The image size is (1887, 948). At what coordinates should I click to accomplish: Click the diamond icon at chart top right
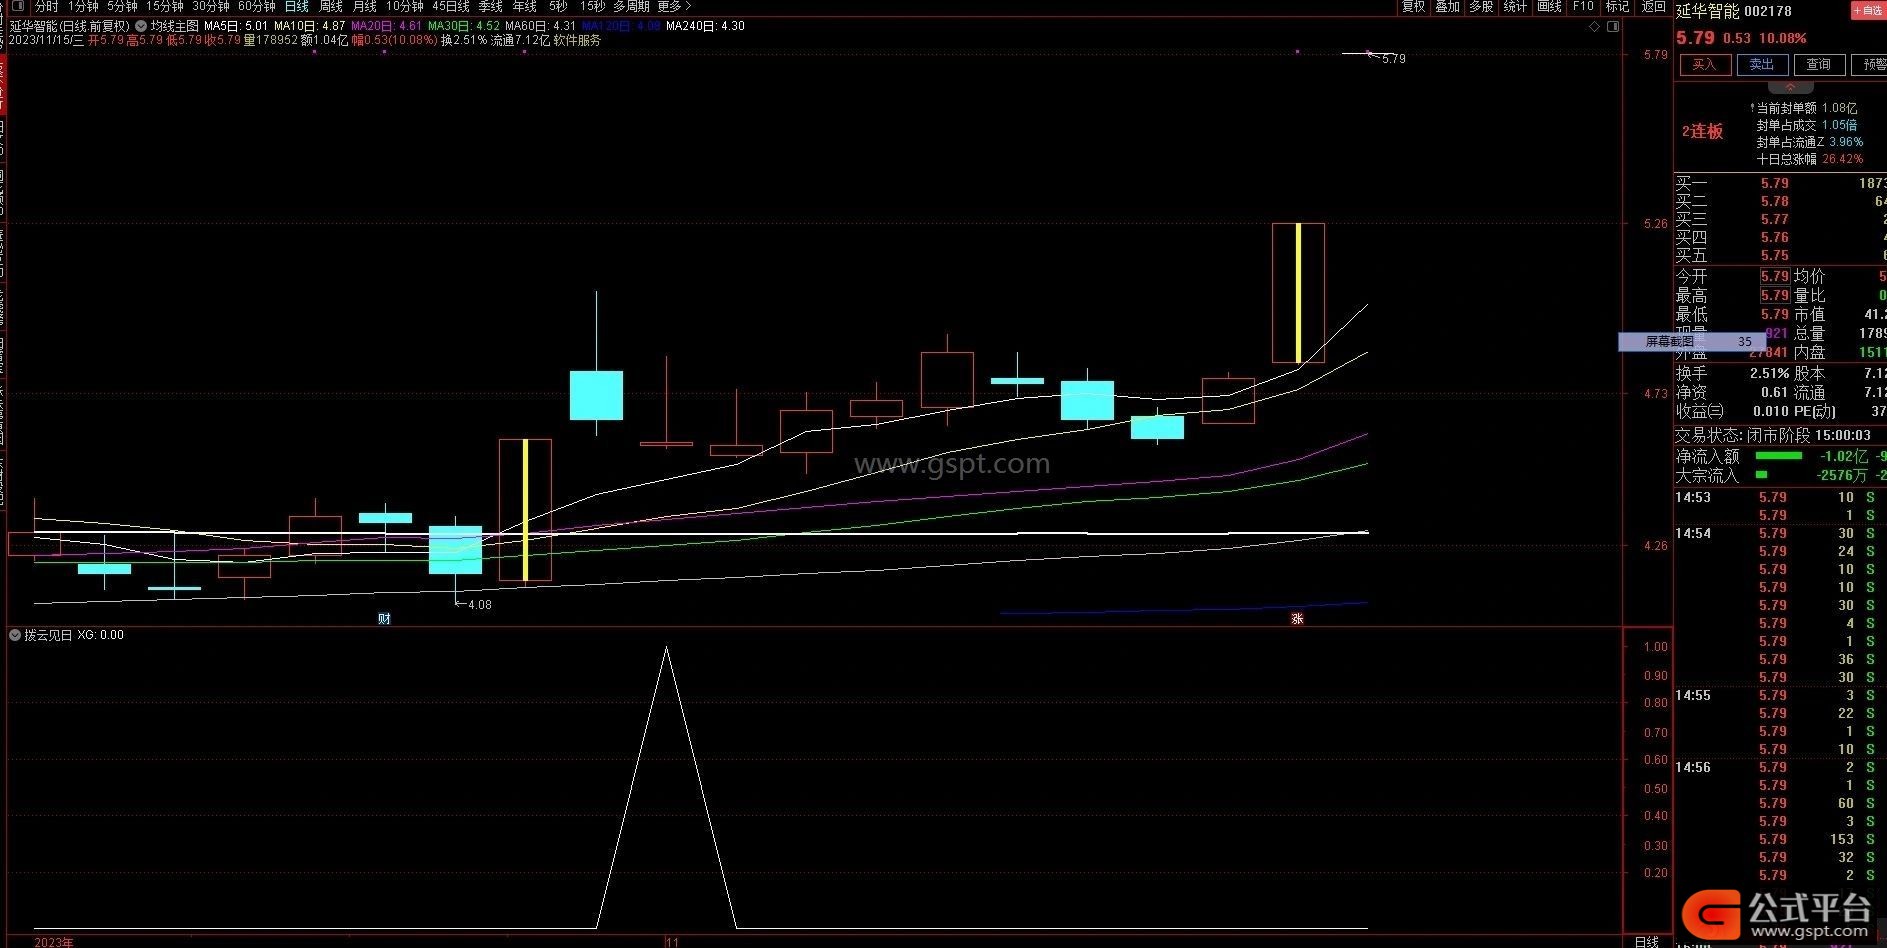[x=1594, y=27]
